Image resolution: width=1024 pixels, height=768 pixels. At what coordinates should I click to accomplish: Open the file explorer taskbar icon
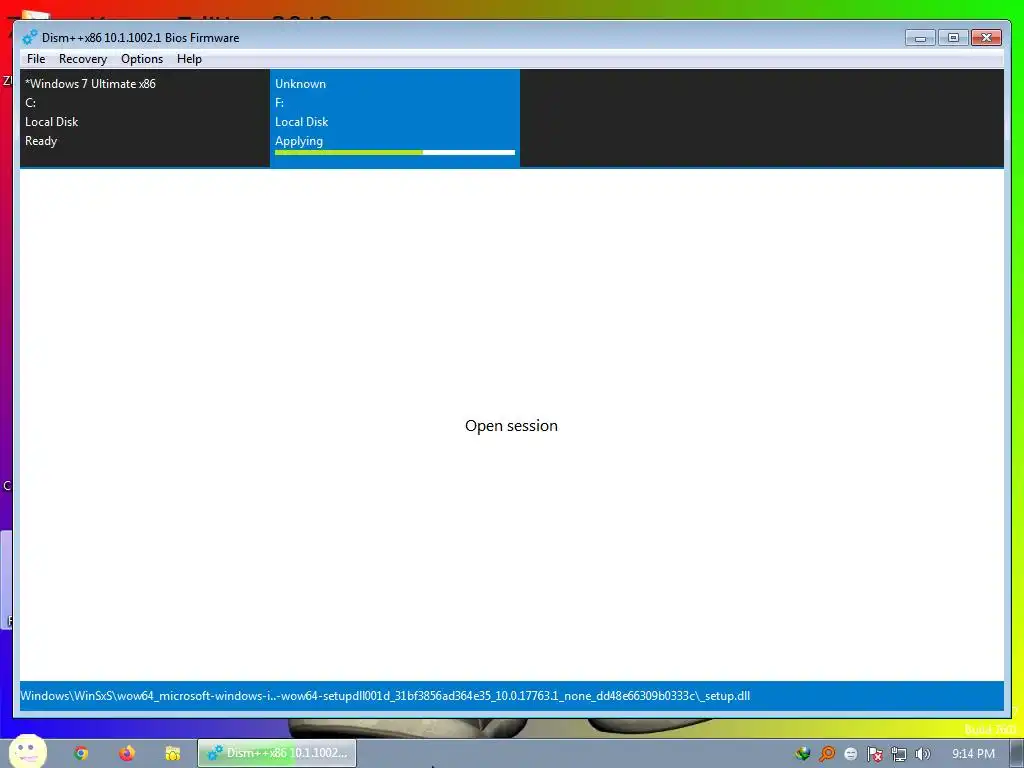172,754
